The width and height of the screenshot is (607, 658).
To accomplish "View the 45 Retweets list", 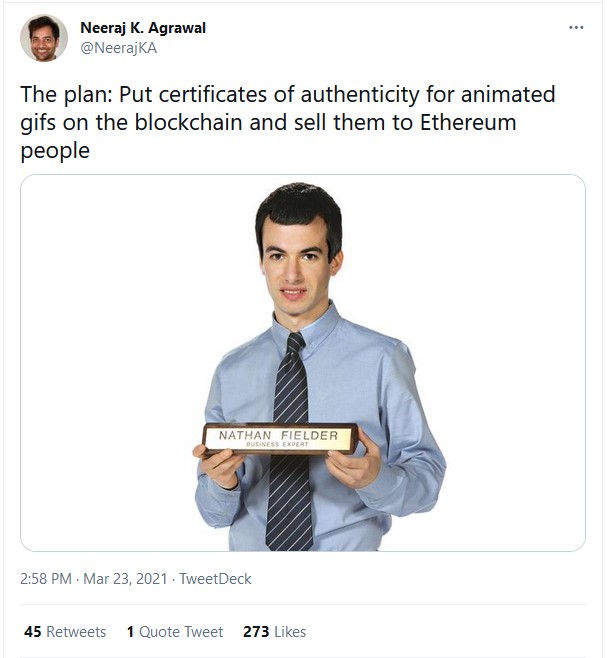I will pyautogui.click(x=64, y=632).
